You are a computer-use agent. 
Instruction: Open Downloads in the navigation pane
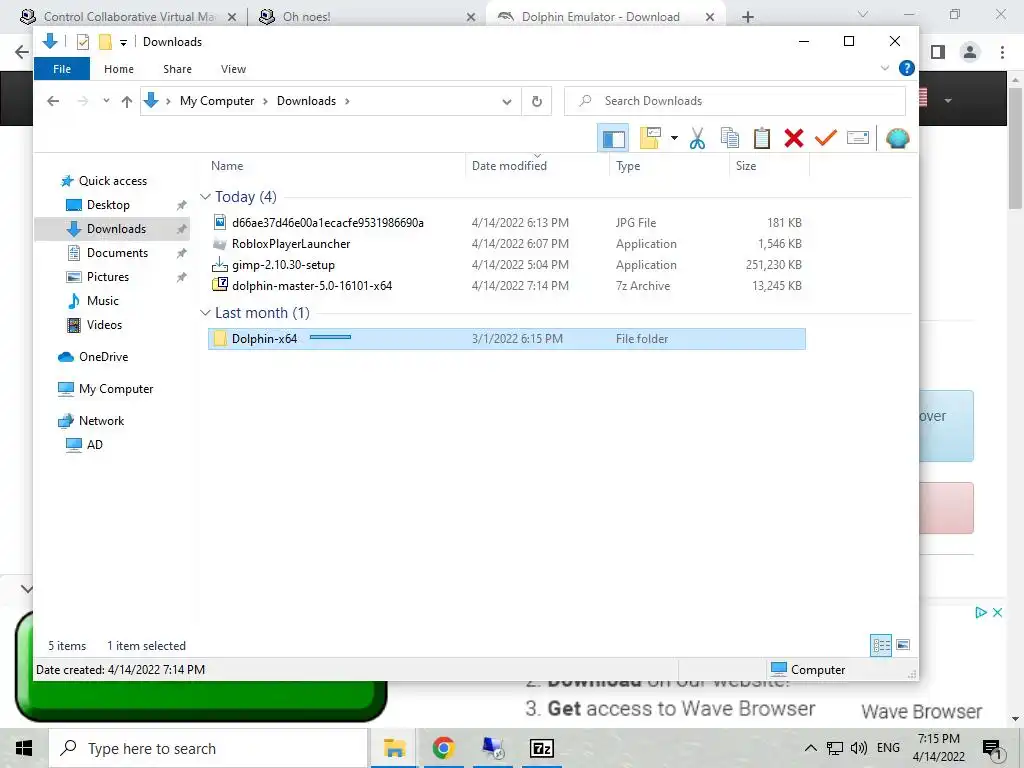(x=116, y=229)
